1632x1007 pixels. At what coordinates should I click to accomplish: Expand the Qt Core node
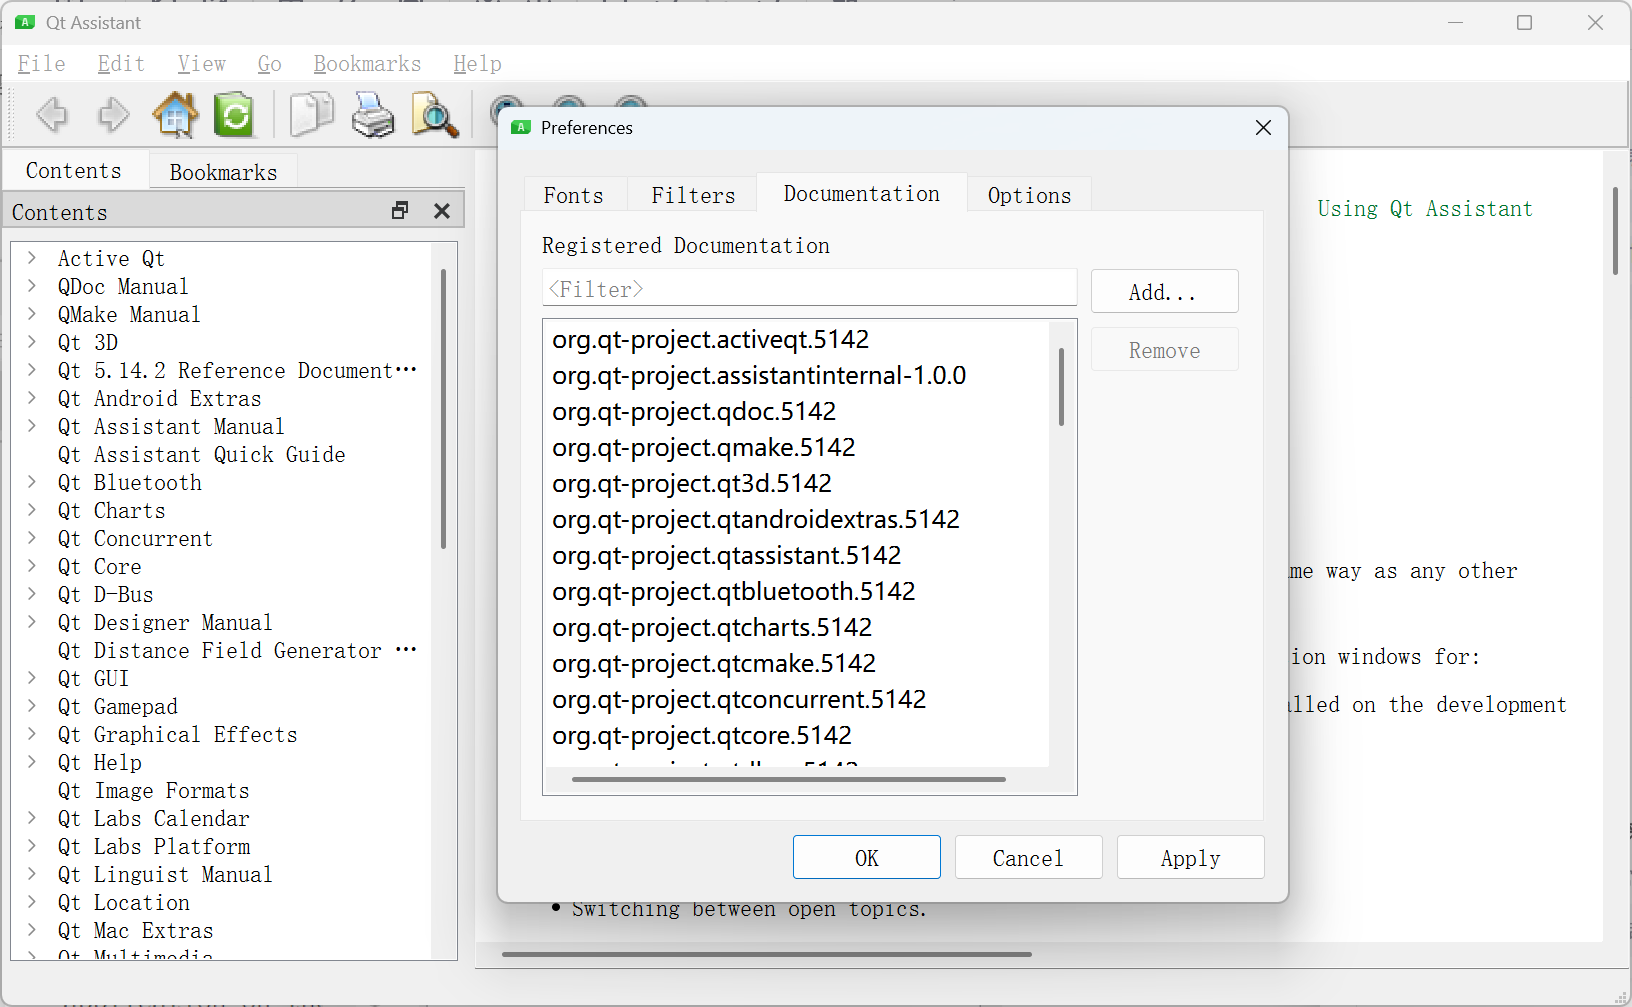[32, 566]
